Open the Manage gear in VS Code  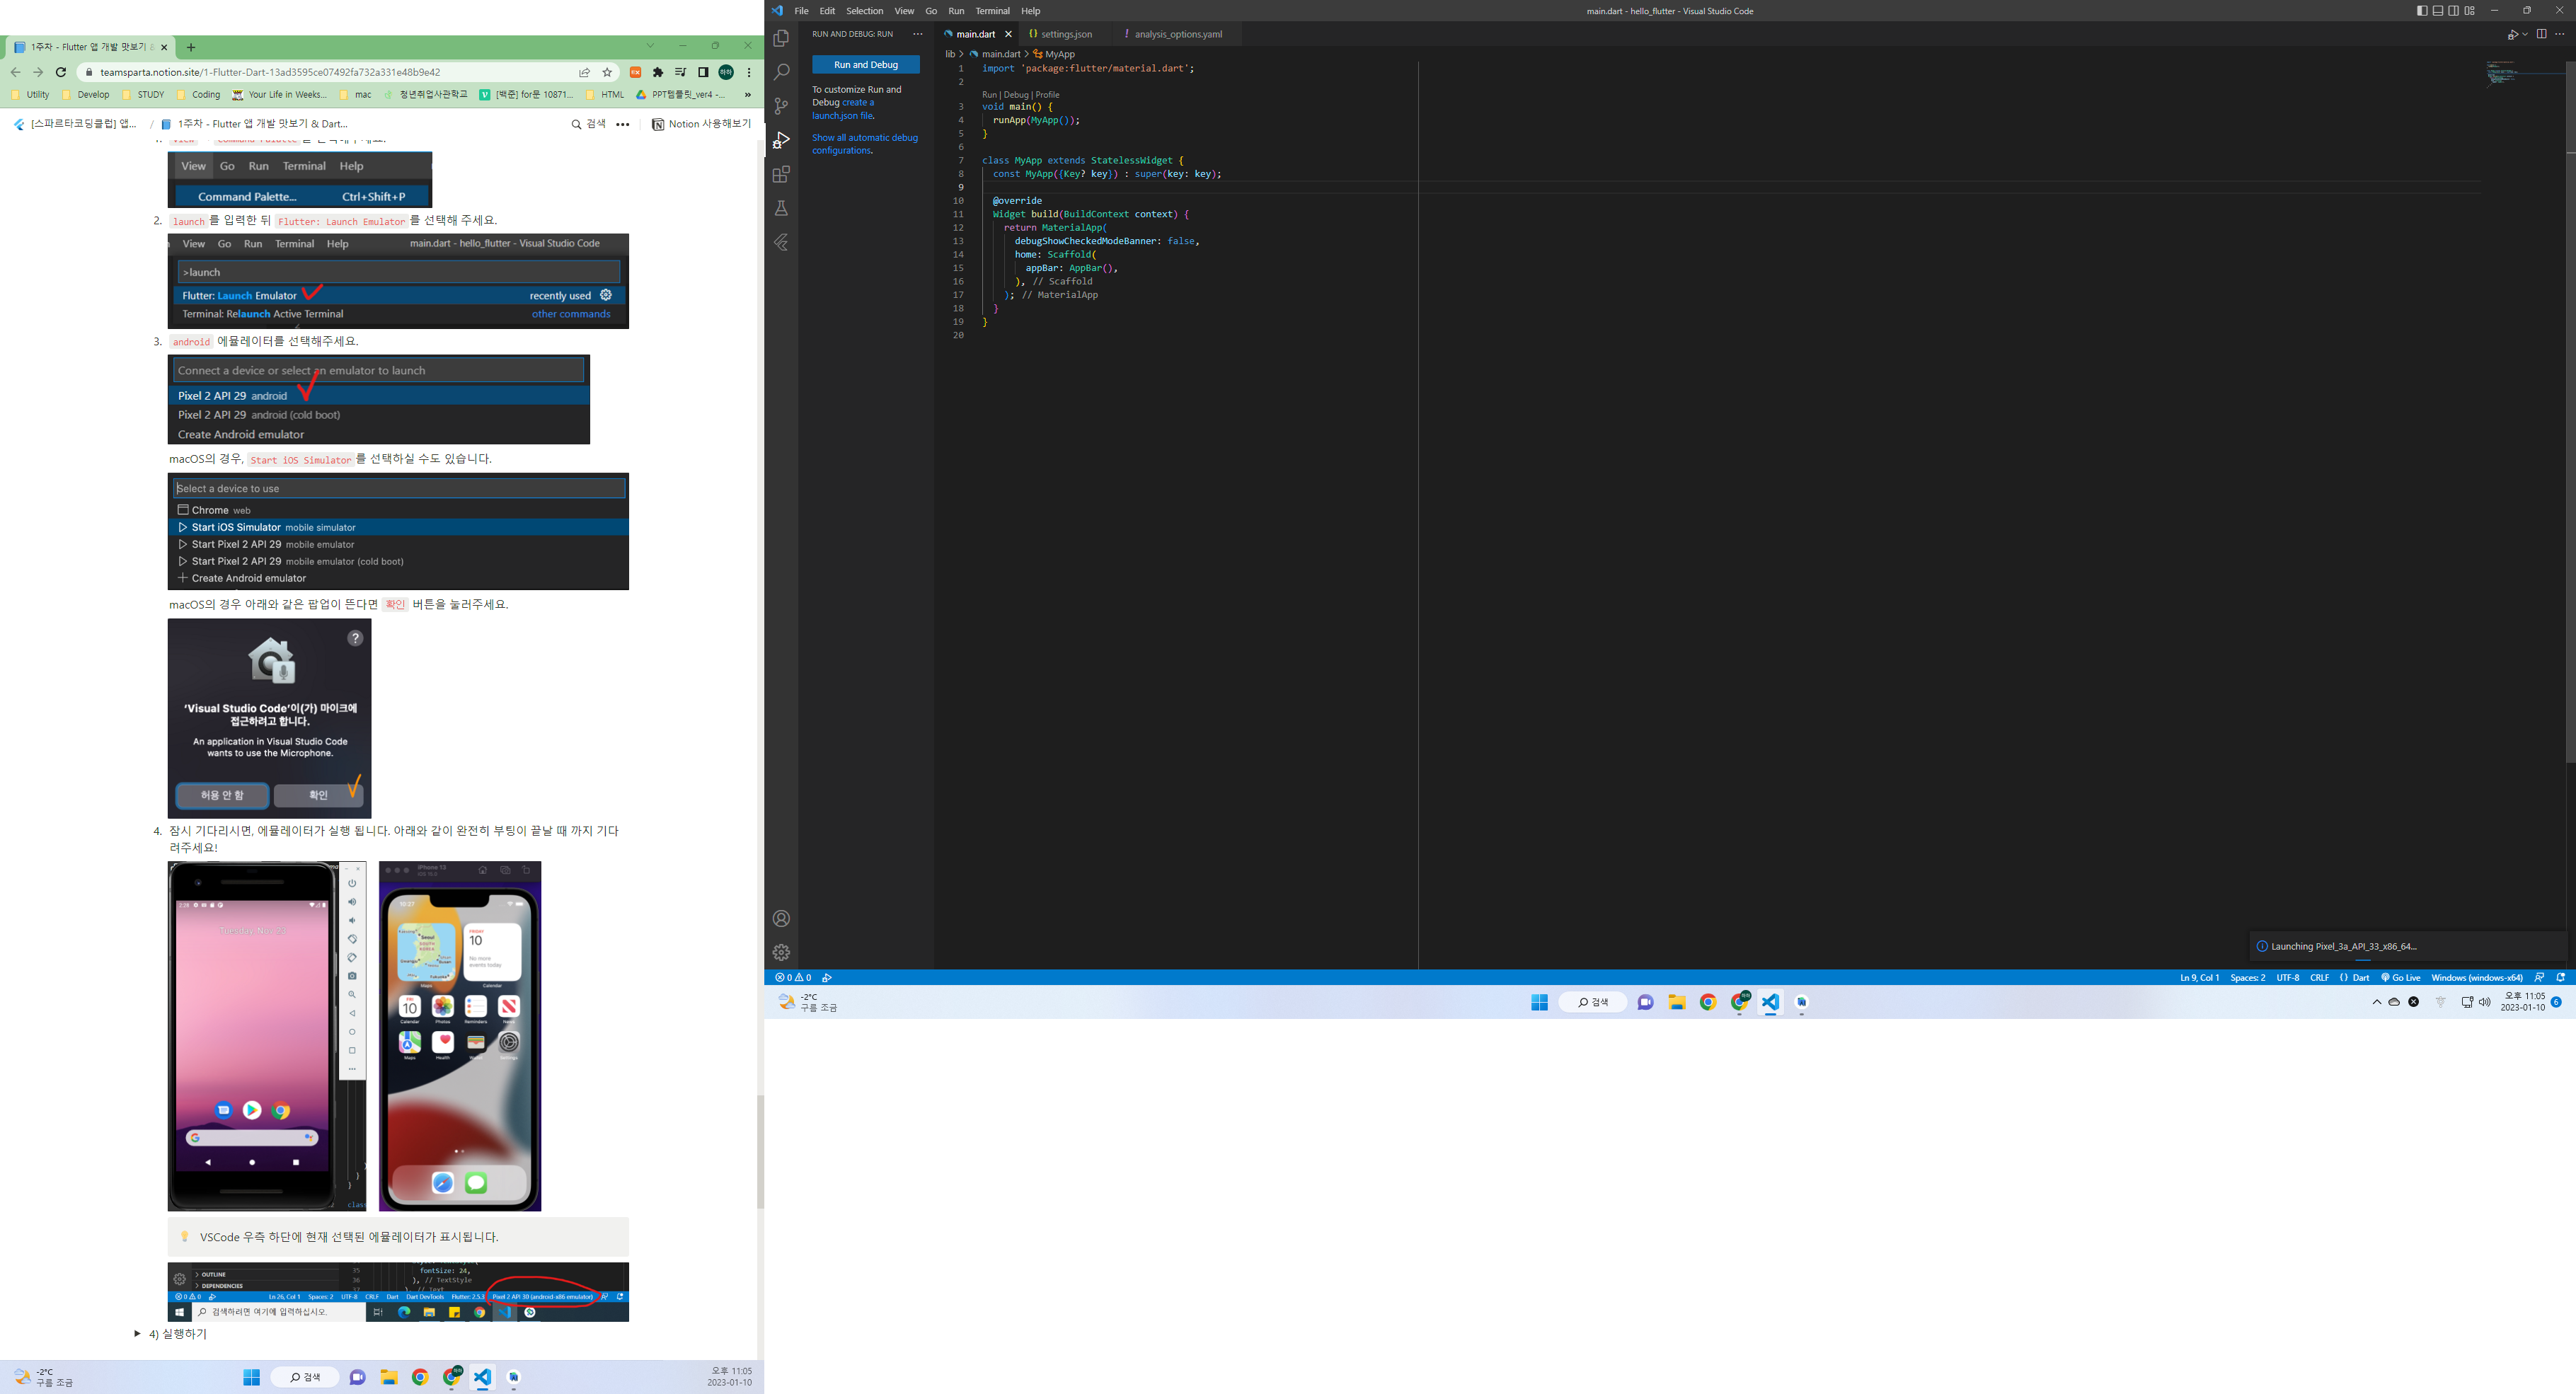pyautogui.click(x=781, y=953)
